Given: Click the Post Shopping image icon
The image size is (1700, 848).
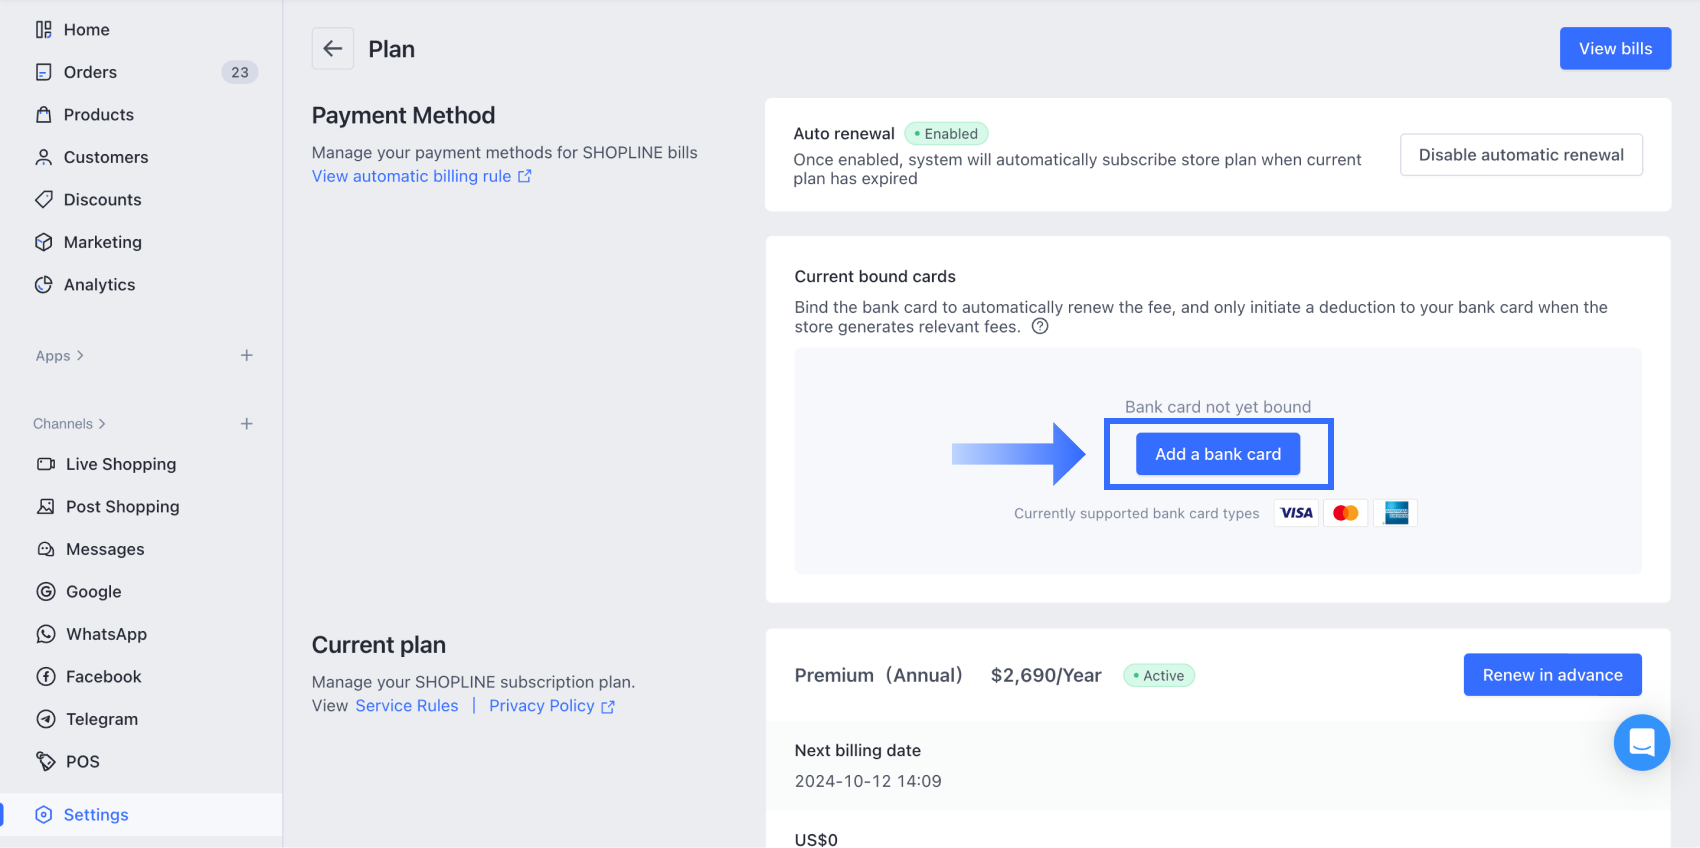Looking at the screenshot, I should (46, 507).
